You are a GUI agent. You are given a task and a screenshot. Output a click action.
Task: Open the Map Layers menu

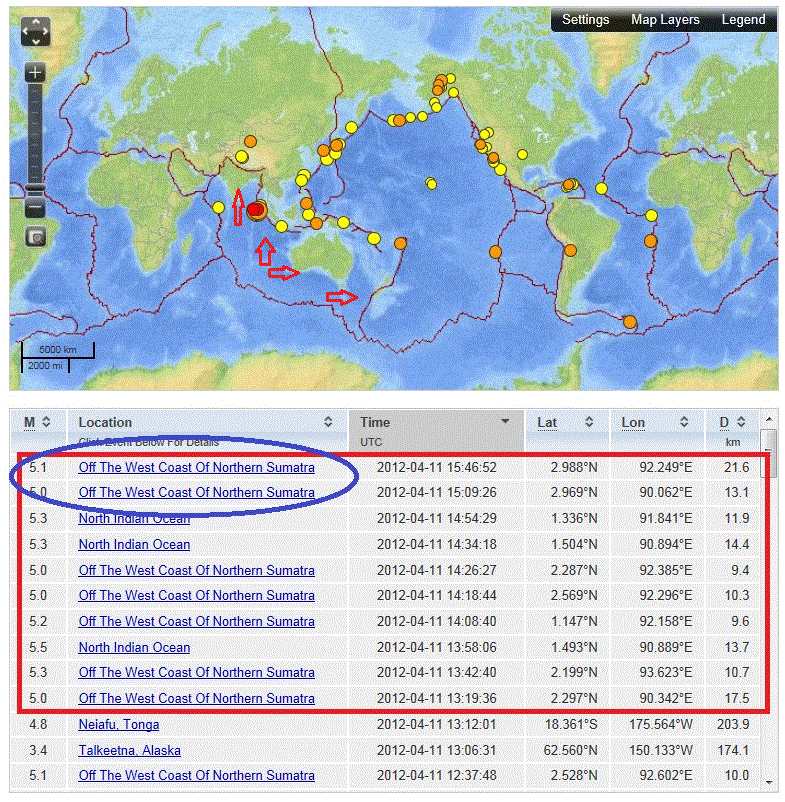(665, 20)
